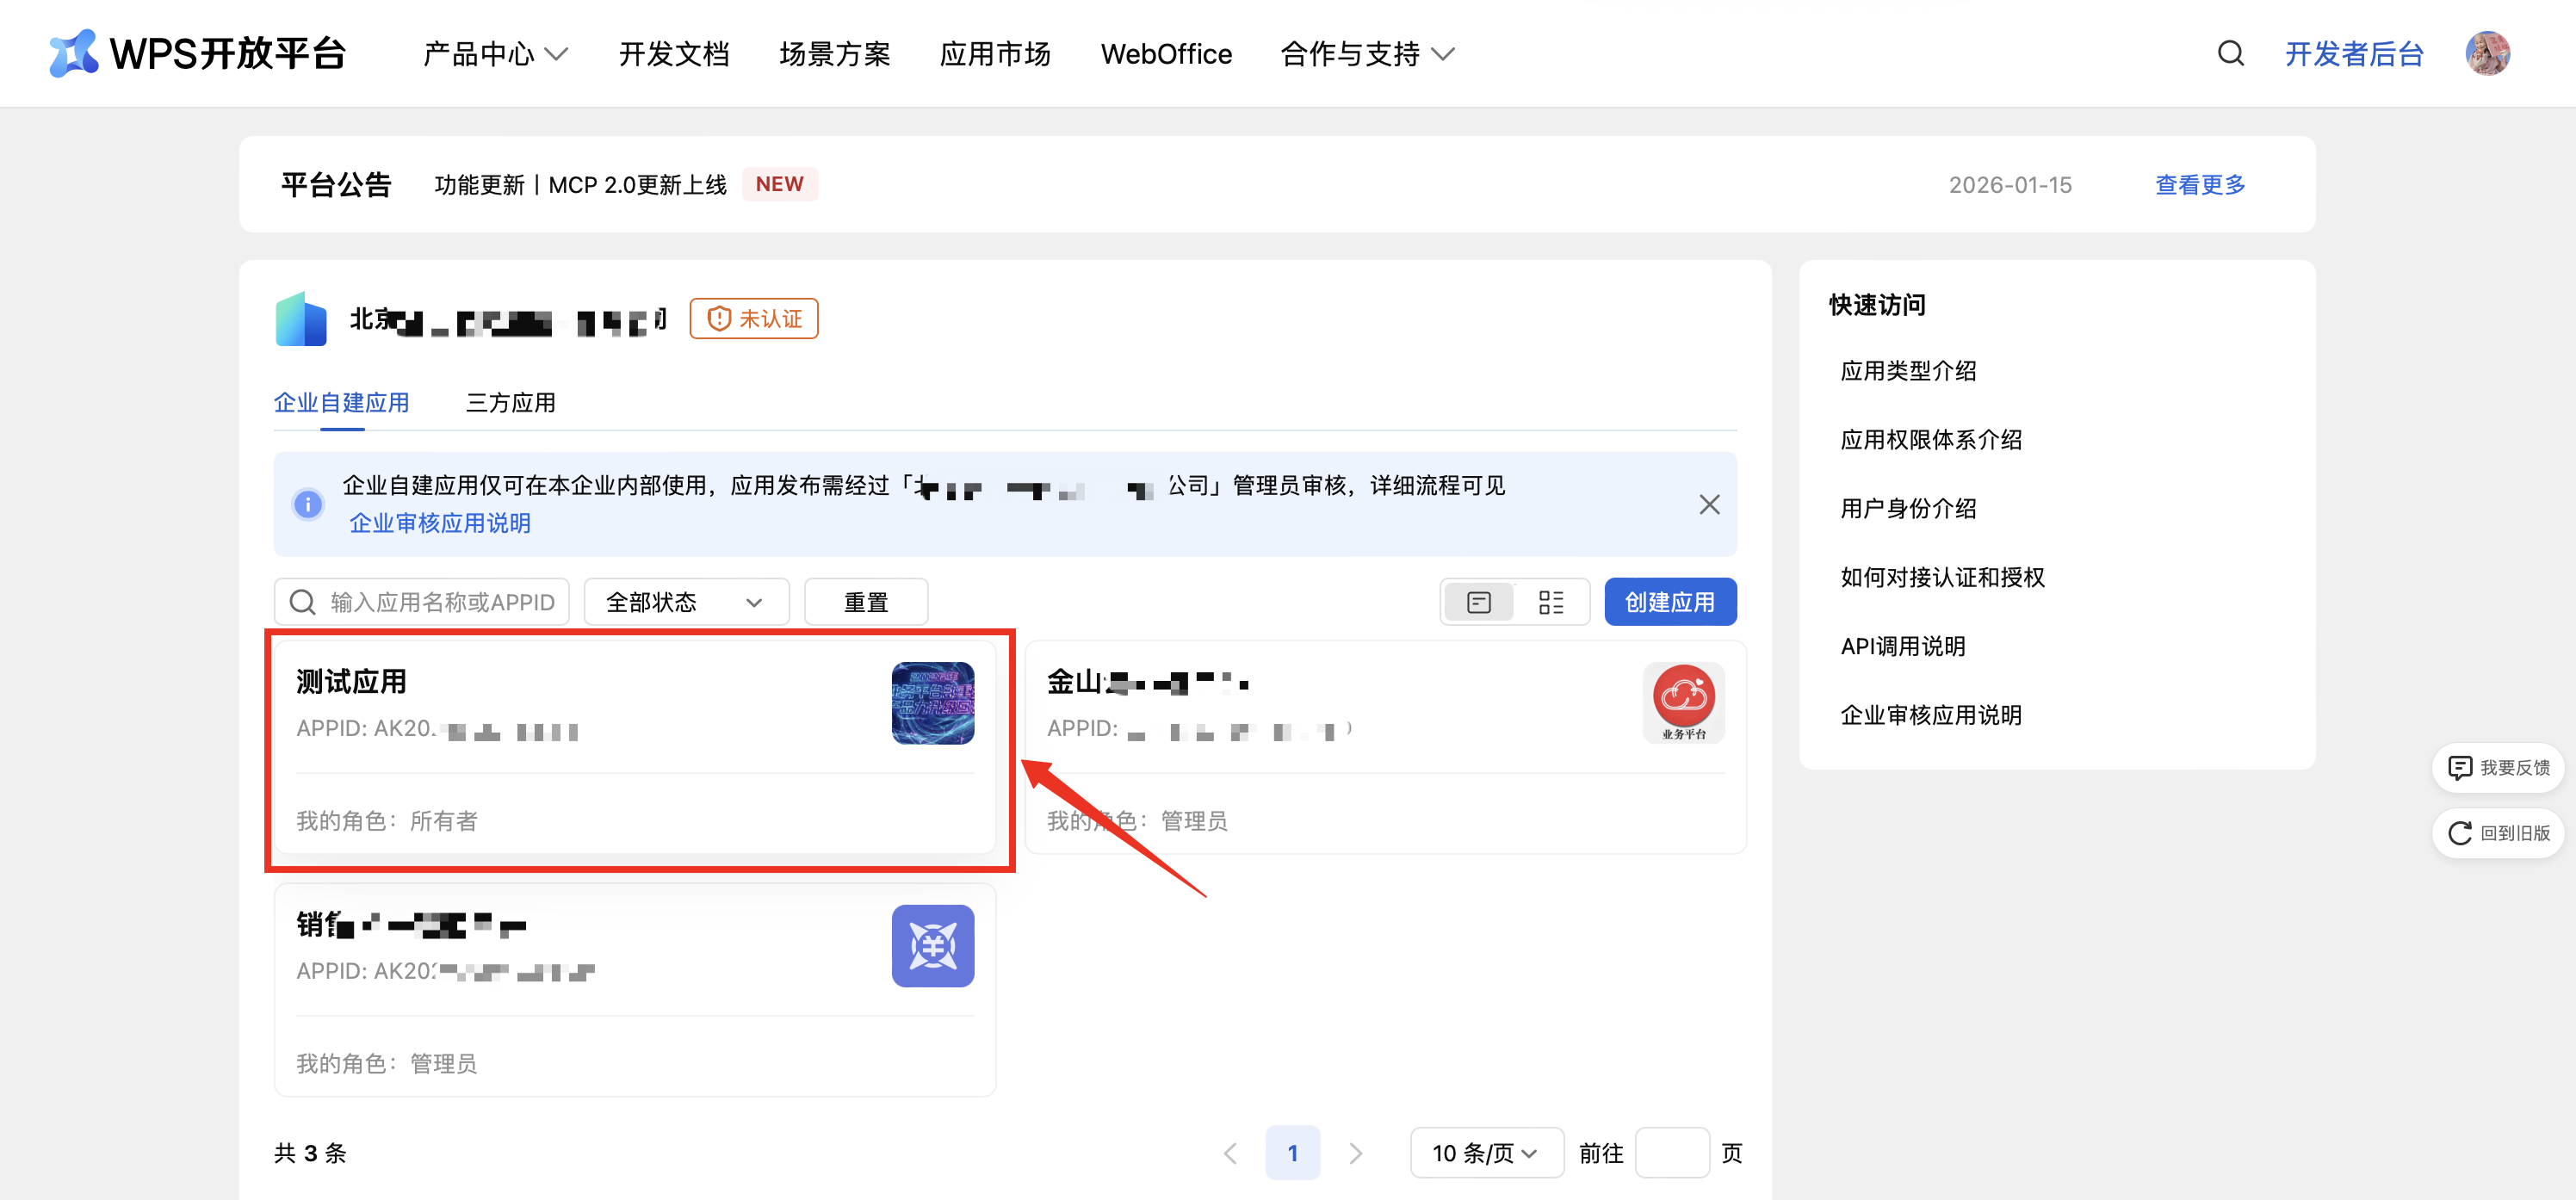
Task: Go to the previous page arrow
Action: [x=1230, y=1153]
